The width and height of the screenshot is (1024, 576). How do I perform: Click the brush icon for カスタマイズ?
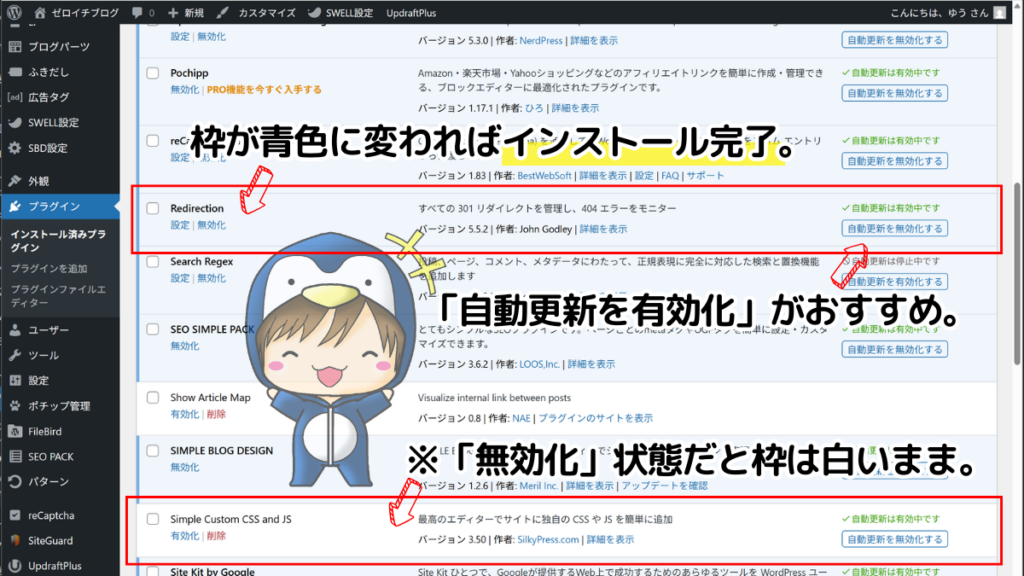[223, 12]
